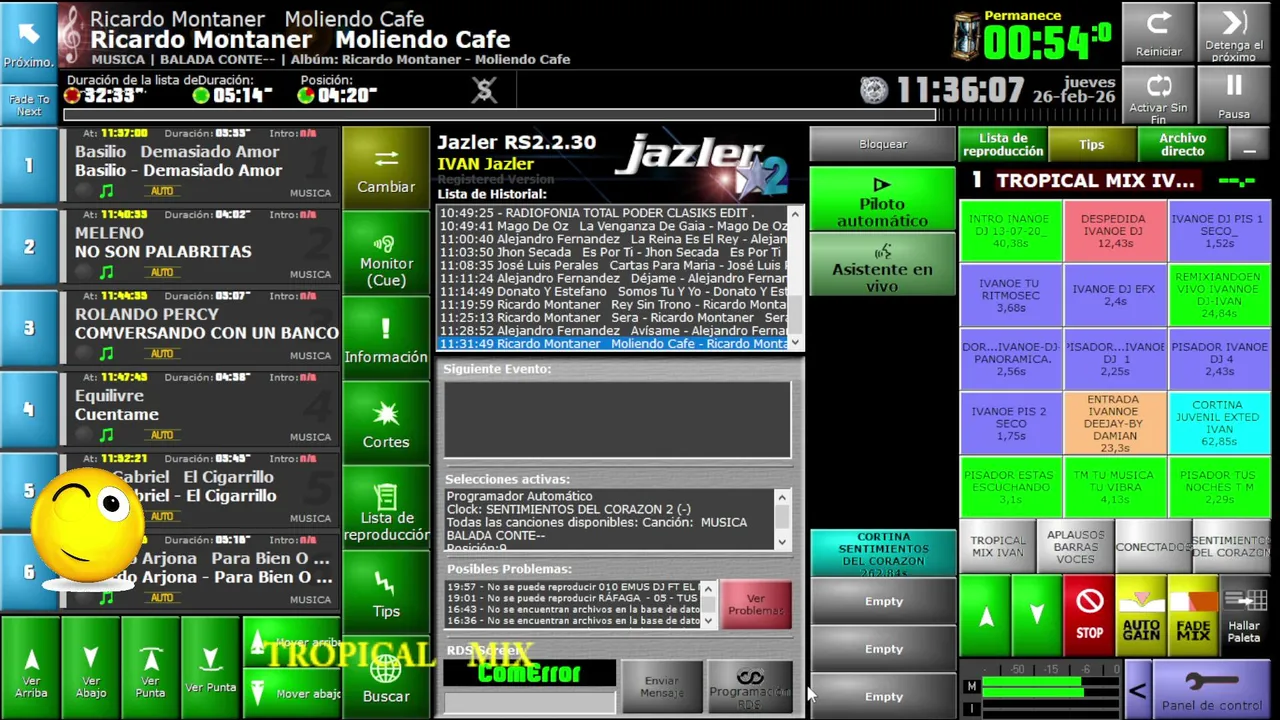Viewport: 1280px width, 720px height.
Task: Select the APLAUSOS BARRAS VOCES palette tab
Action: pos(1076,547)
